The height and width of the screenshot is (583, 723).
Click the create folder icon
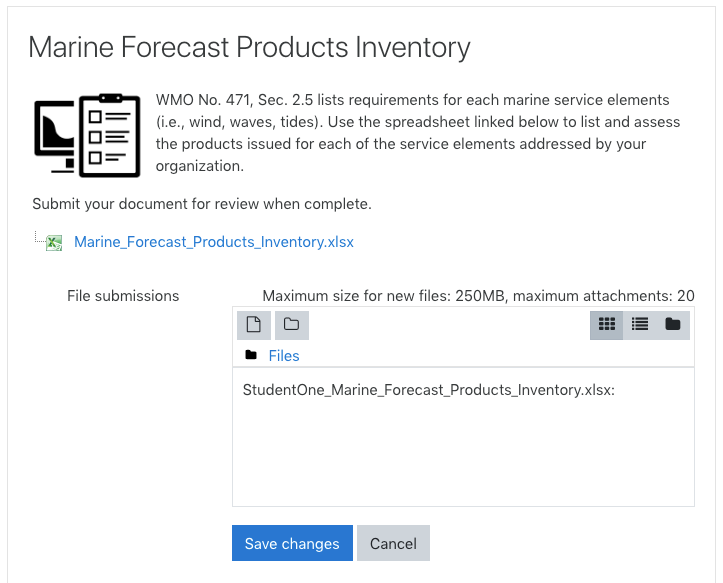coord(291,325)
